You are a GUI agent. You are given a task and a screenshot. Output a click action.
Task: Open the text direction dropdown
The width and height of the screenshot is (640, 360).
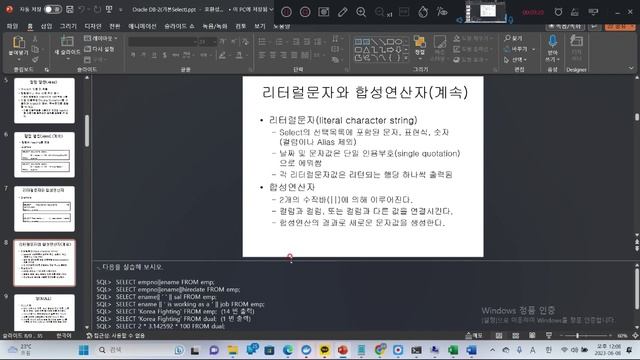[x=336, y=39]
